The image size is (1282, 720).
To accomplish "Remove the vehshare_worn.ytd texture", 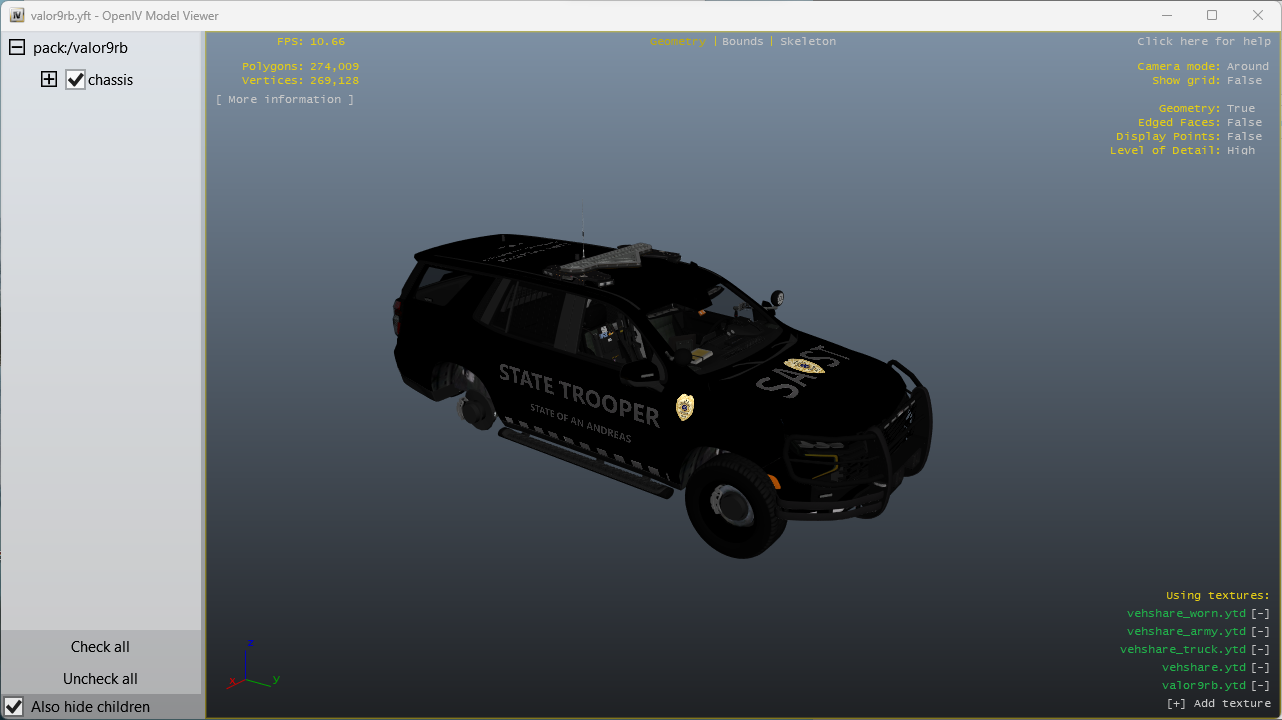I will click(x=1260, y=614).
